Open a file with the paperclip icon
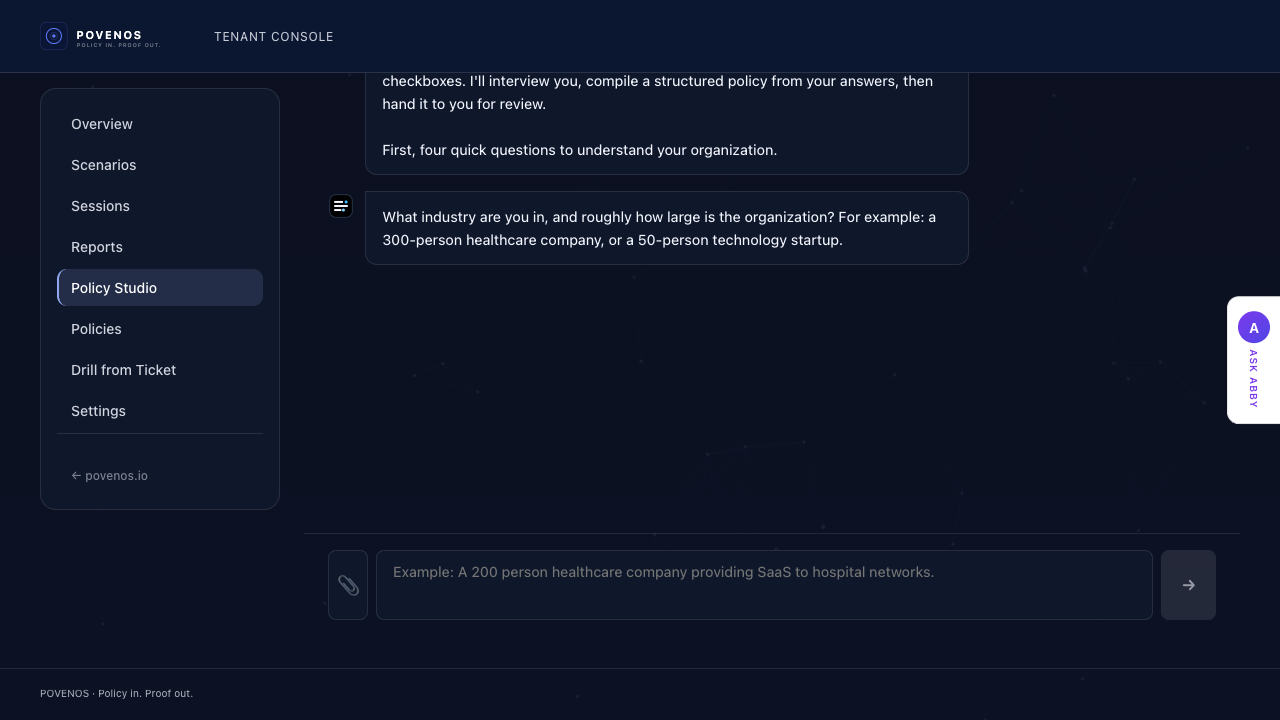Viewport: 1280px width, 720px height. click(348, 584)
